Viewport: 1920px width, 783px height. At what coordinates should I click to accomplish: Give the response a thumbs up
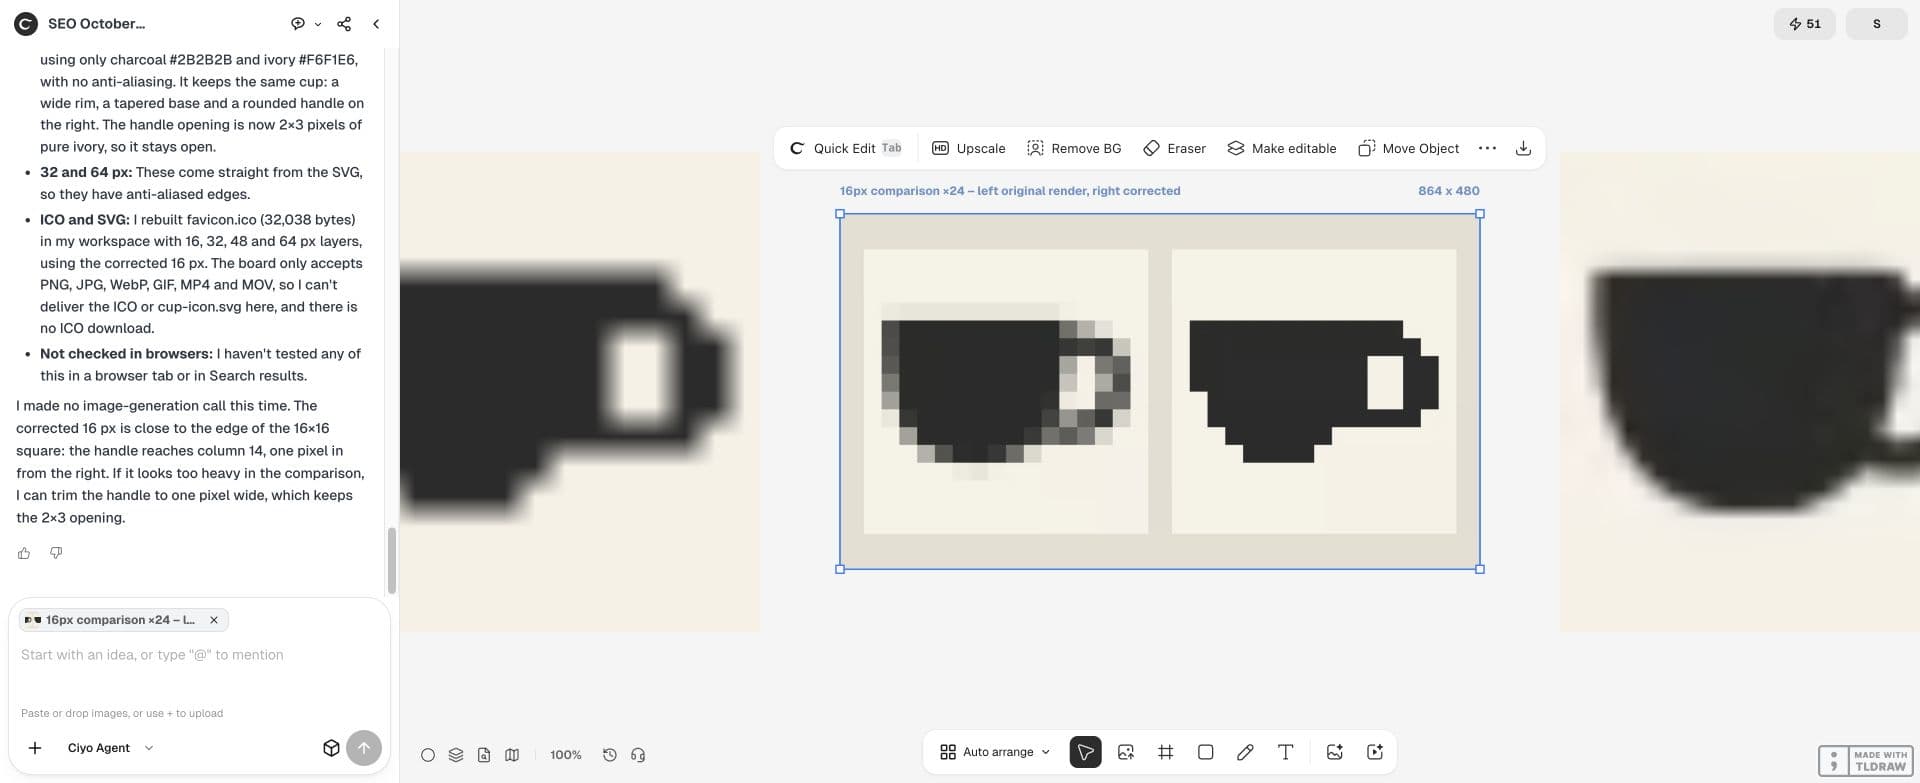24,553
